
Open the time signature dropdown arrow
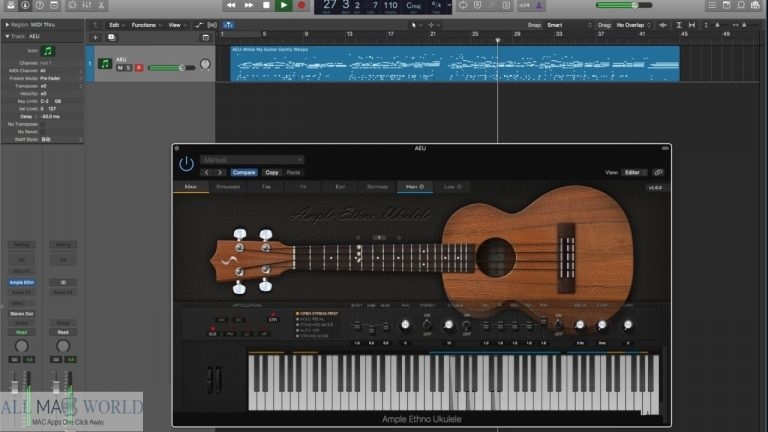point(449,5)
